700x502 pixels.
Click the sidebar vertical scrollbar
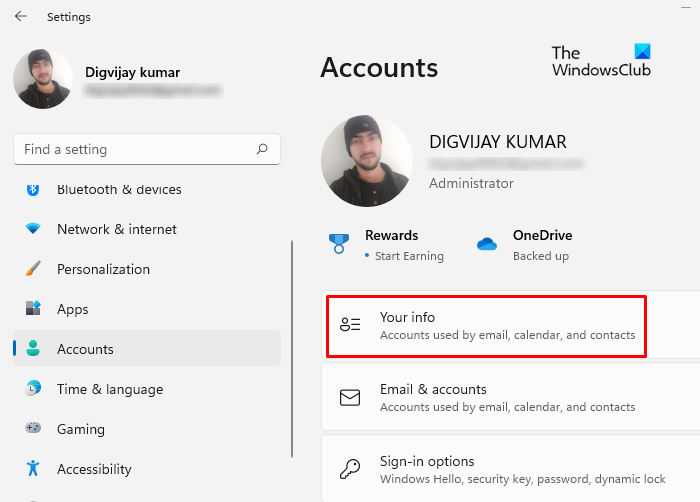pos(291,340)
